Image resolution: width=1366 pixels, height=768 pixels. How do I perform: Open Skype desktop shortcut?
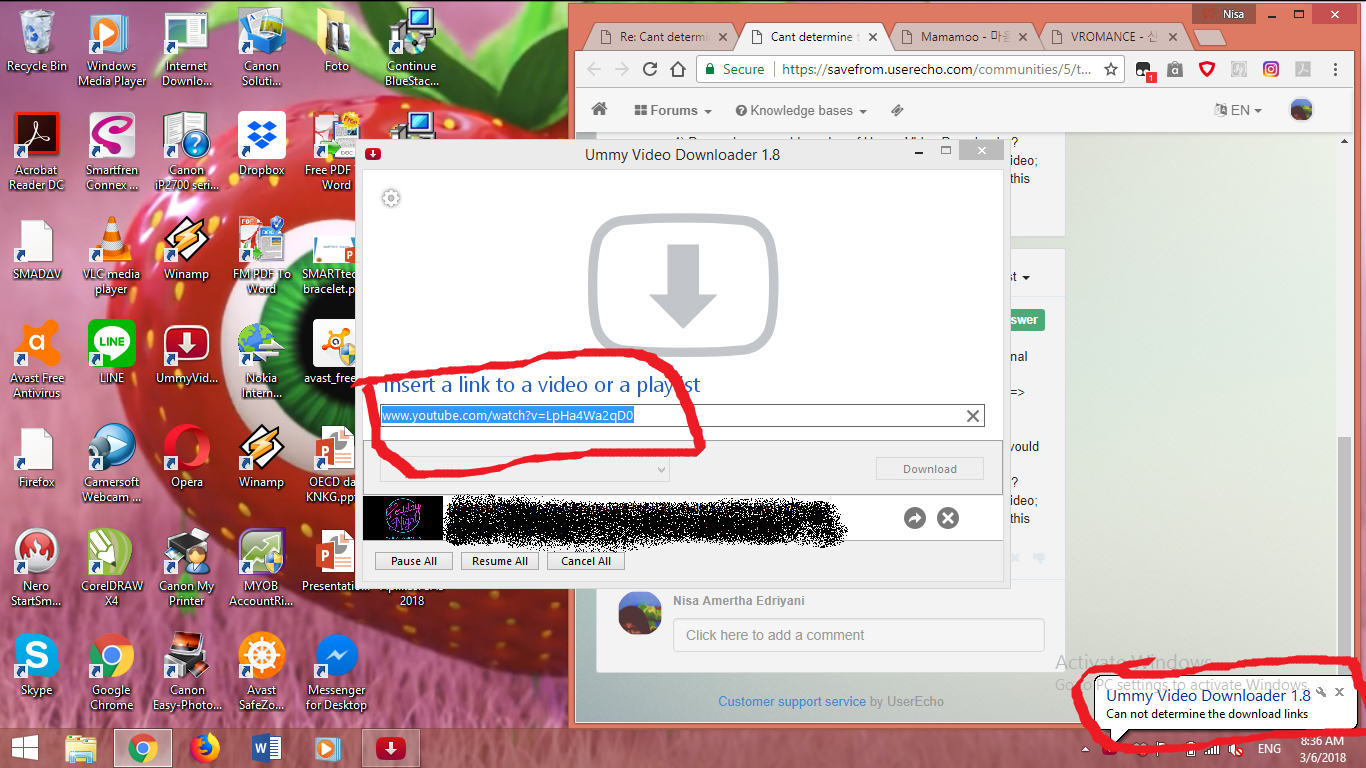click(37, 664)
